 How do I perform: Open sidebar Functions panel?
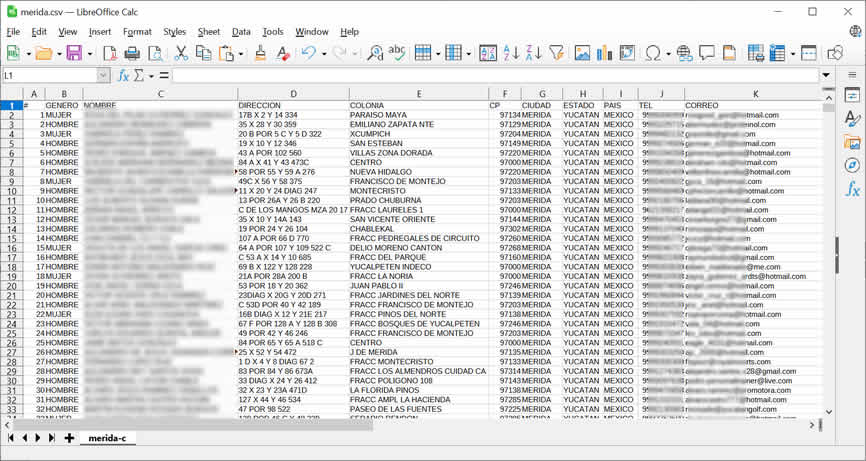tap(852, 189)
